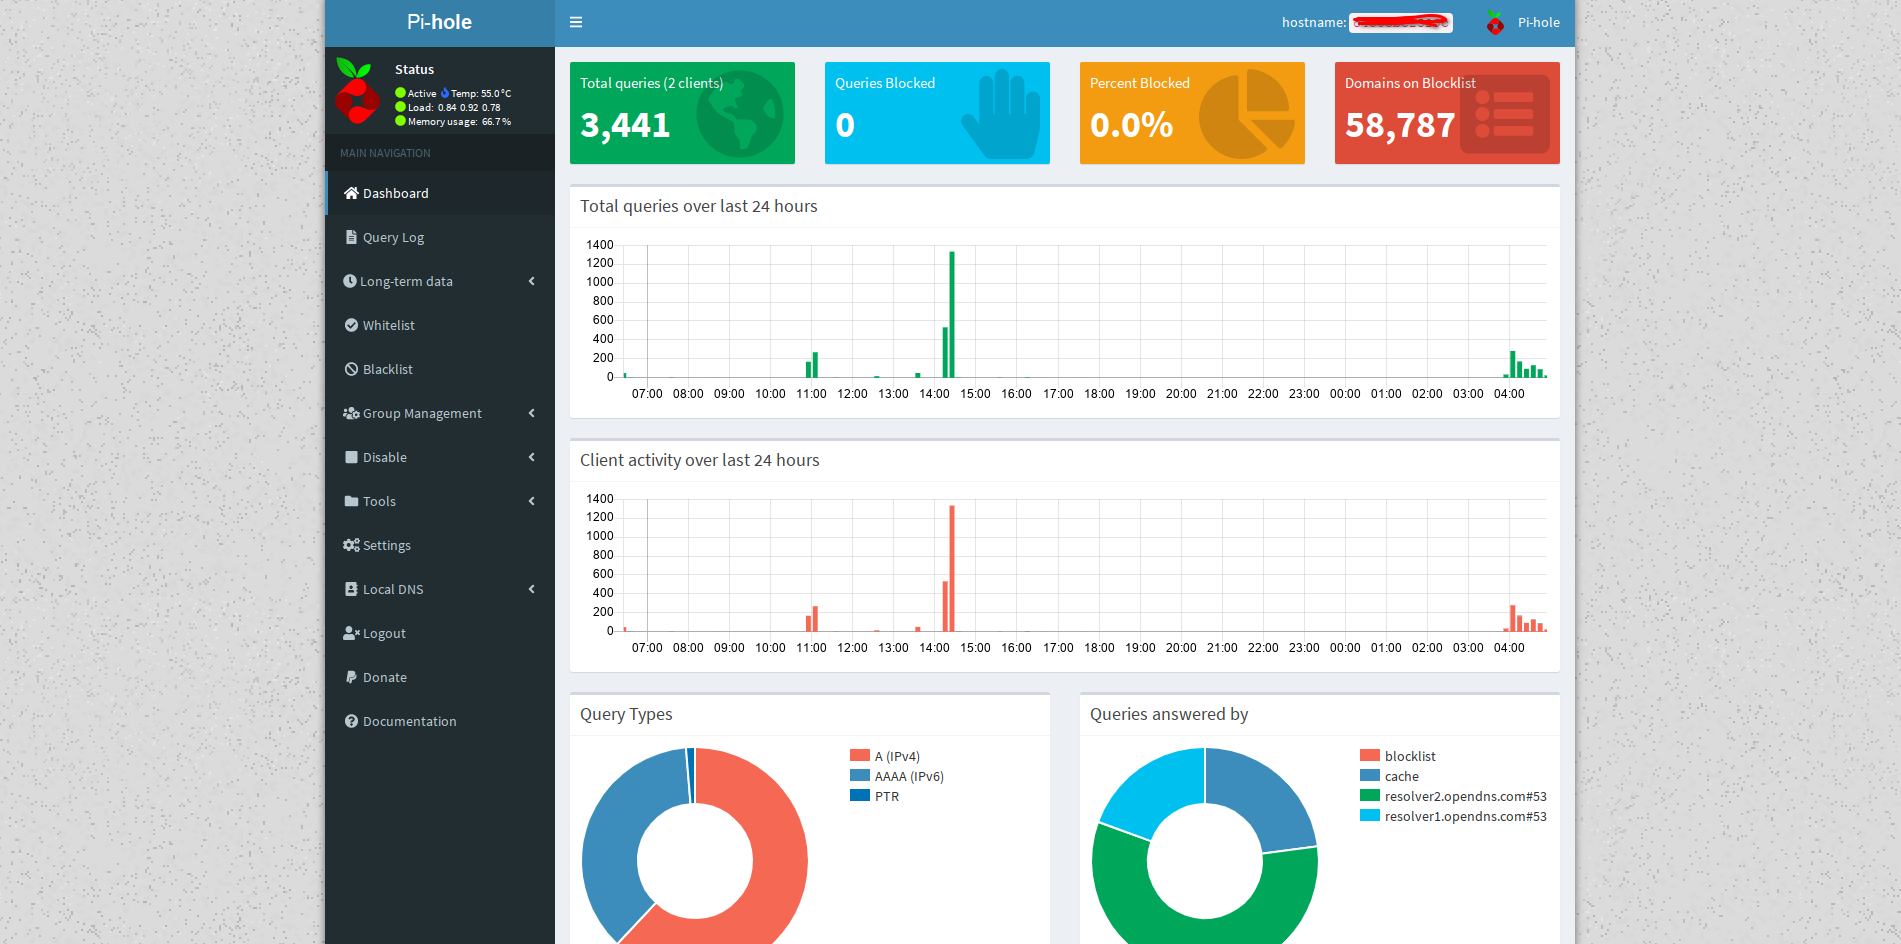
Task: Click the Disable stop icon
Action: tap(351, 457)
